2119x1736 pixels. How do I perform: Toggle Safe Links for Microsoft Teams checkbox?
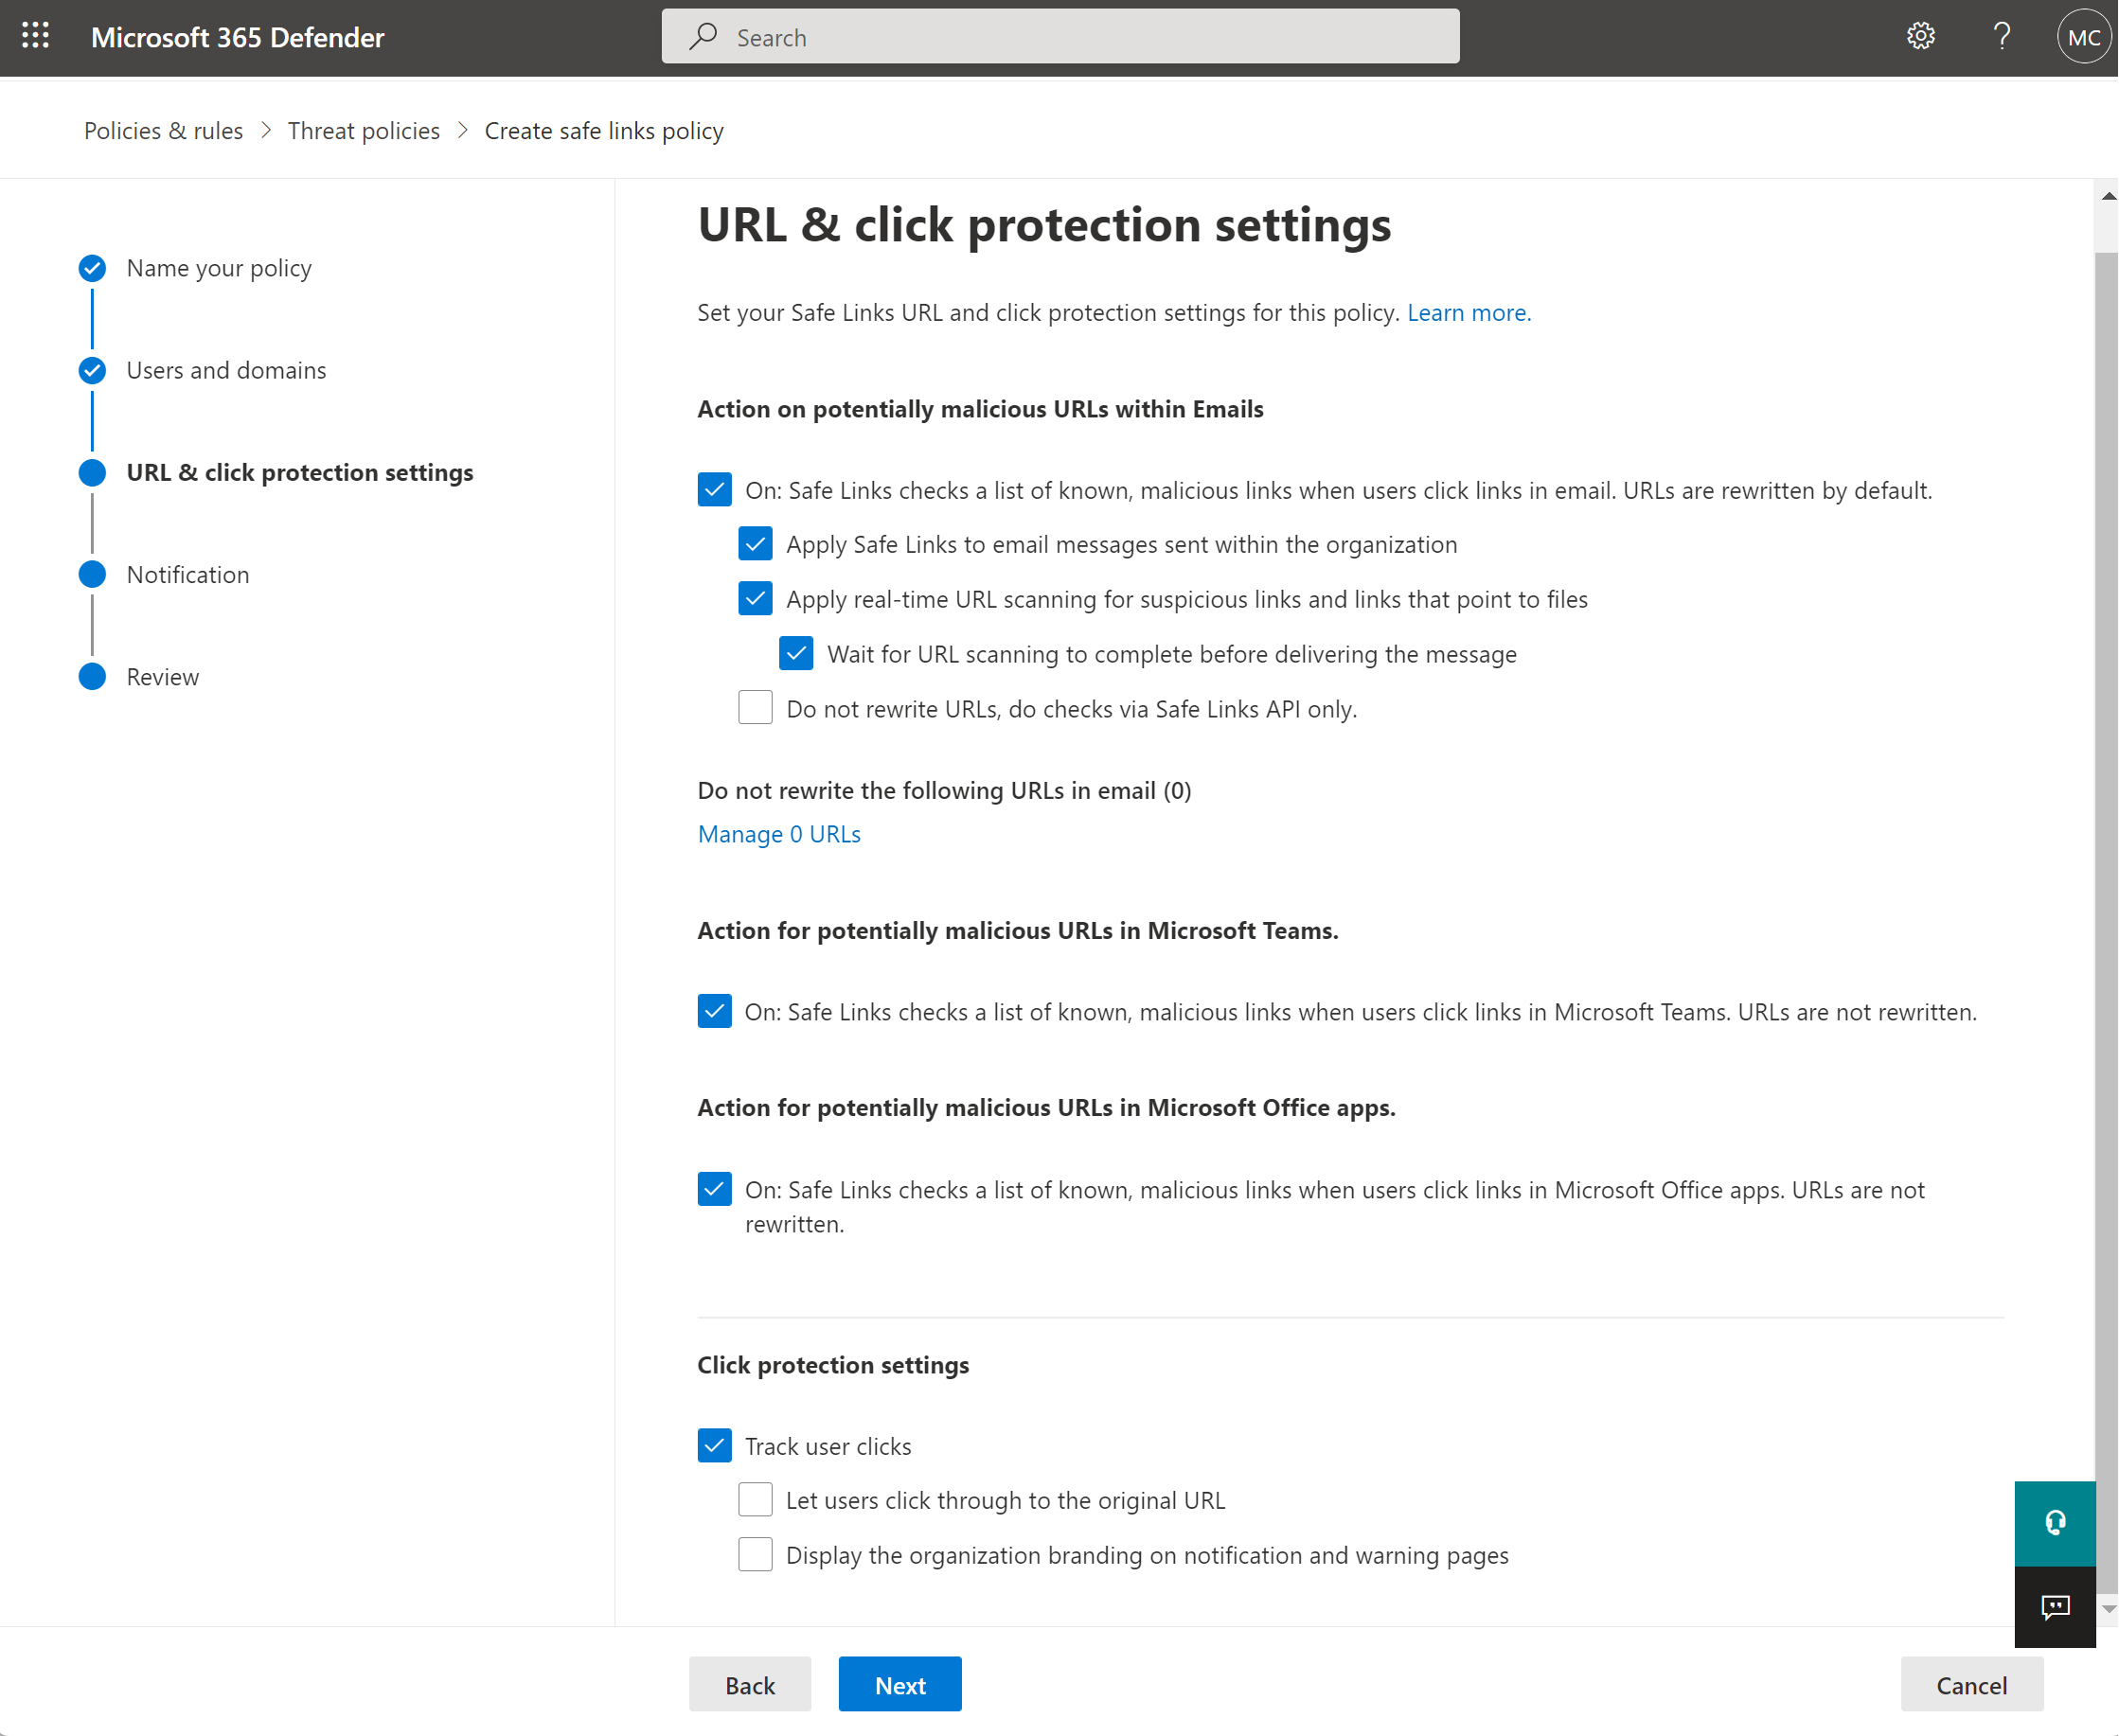pos(715,1012)
